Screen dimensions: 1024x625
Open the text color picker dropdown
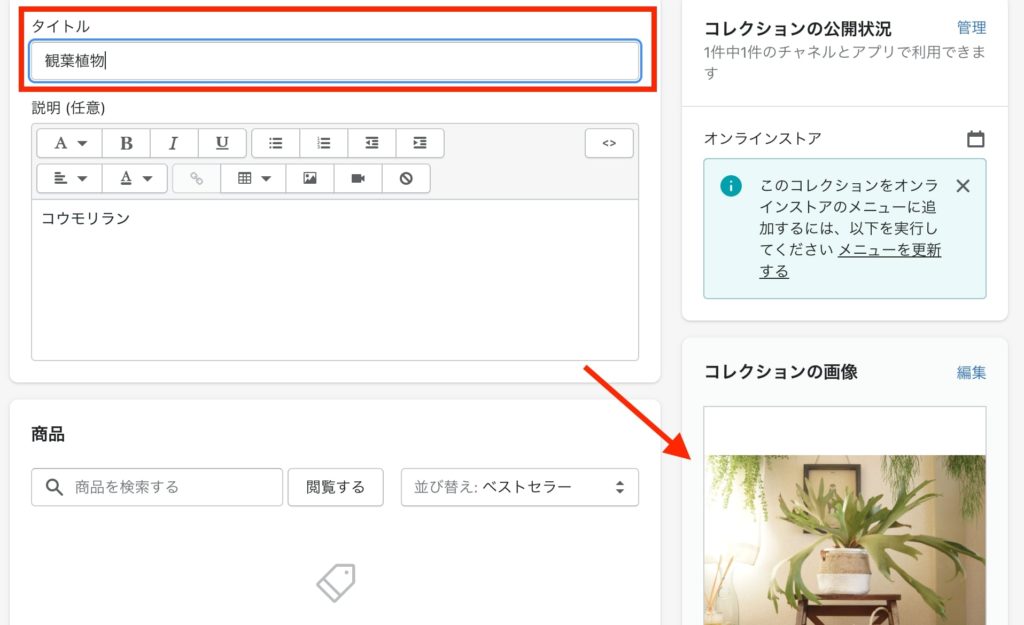point(136,178)
